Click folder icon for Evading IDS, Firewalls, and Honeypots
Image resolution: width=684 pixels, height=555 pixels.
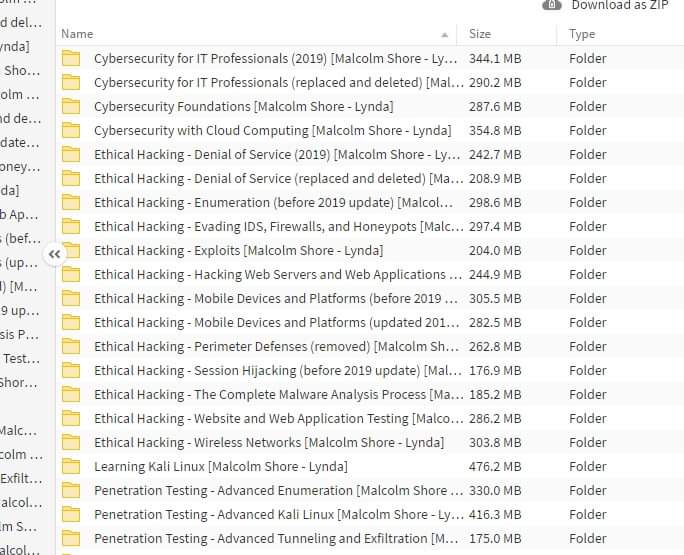71,226
